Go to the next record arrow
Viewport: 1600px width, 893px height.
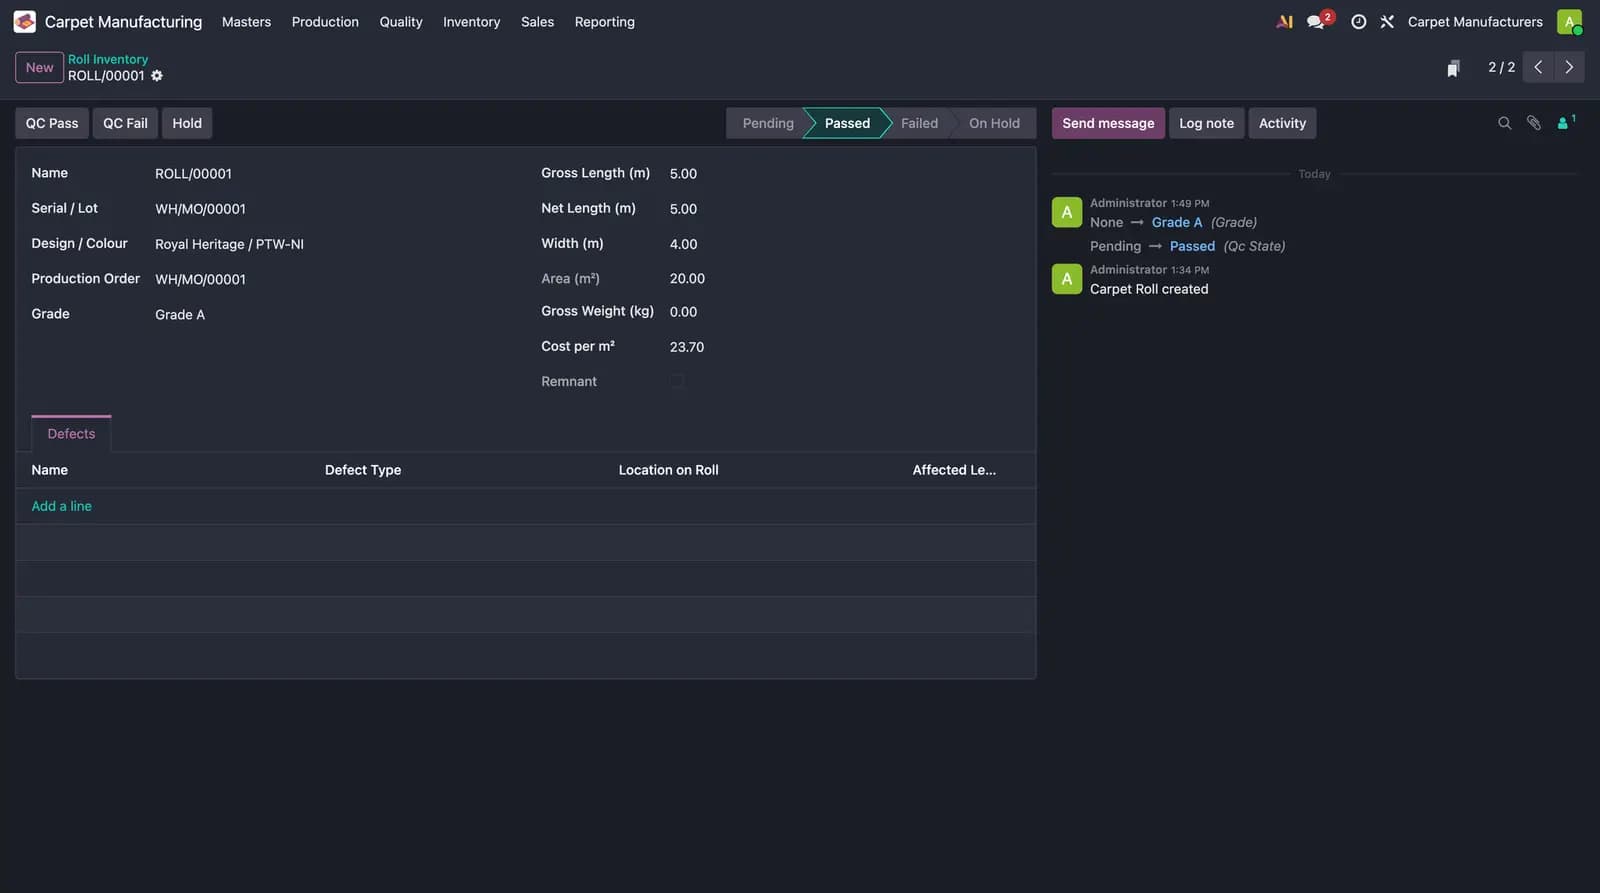point(1569,67)
